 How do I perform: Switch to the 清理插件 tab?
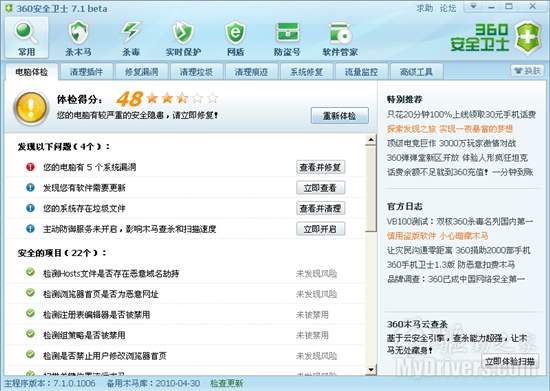[x=86, y=72]
